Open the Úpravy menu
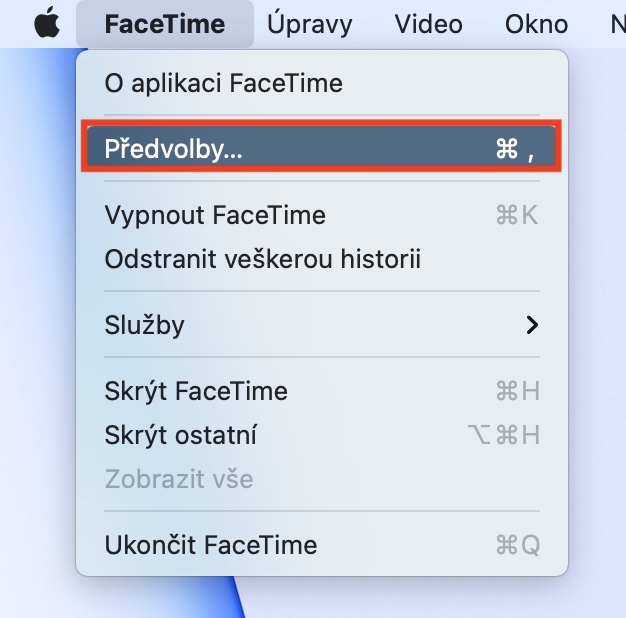 coord(310,24)
